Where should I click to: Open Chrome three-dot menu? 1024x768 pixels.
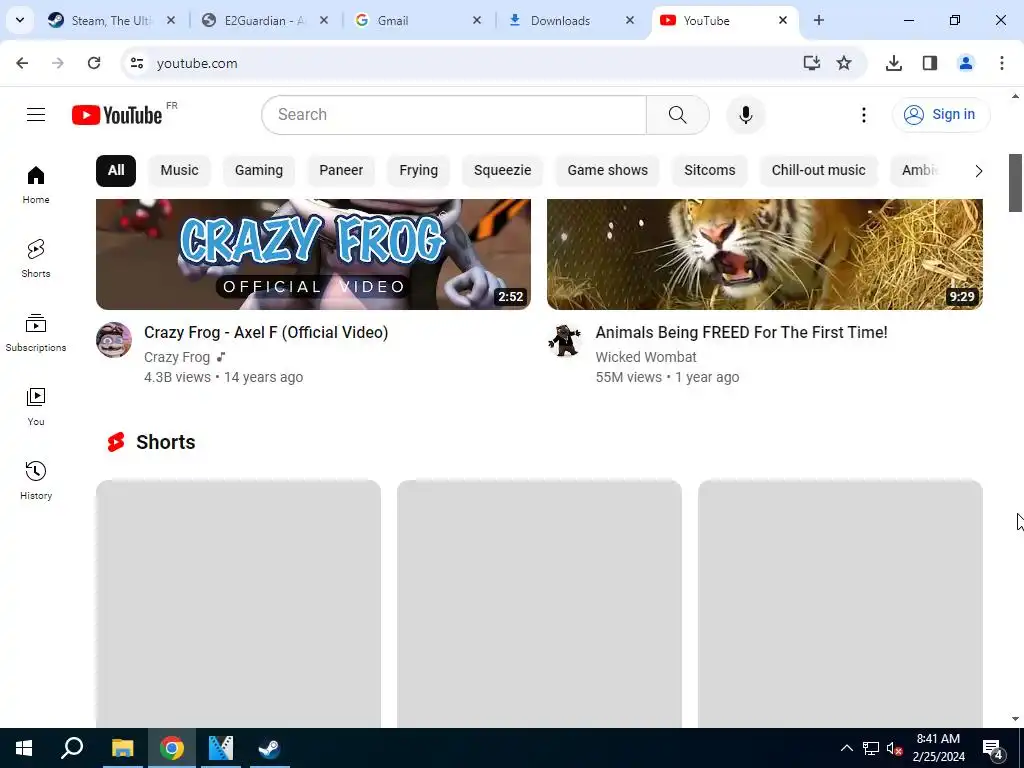tap(1002, 63)
